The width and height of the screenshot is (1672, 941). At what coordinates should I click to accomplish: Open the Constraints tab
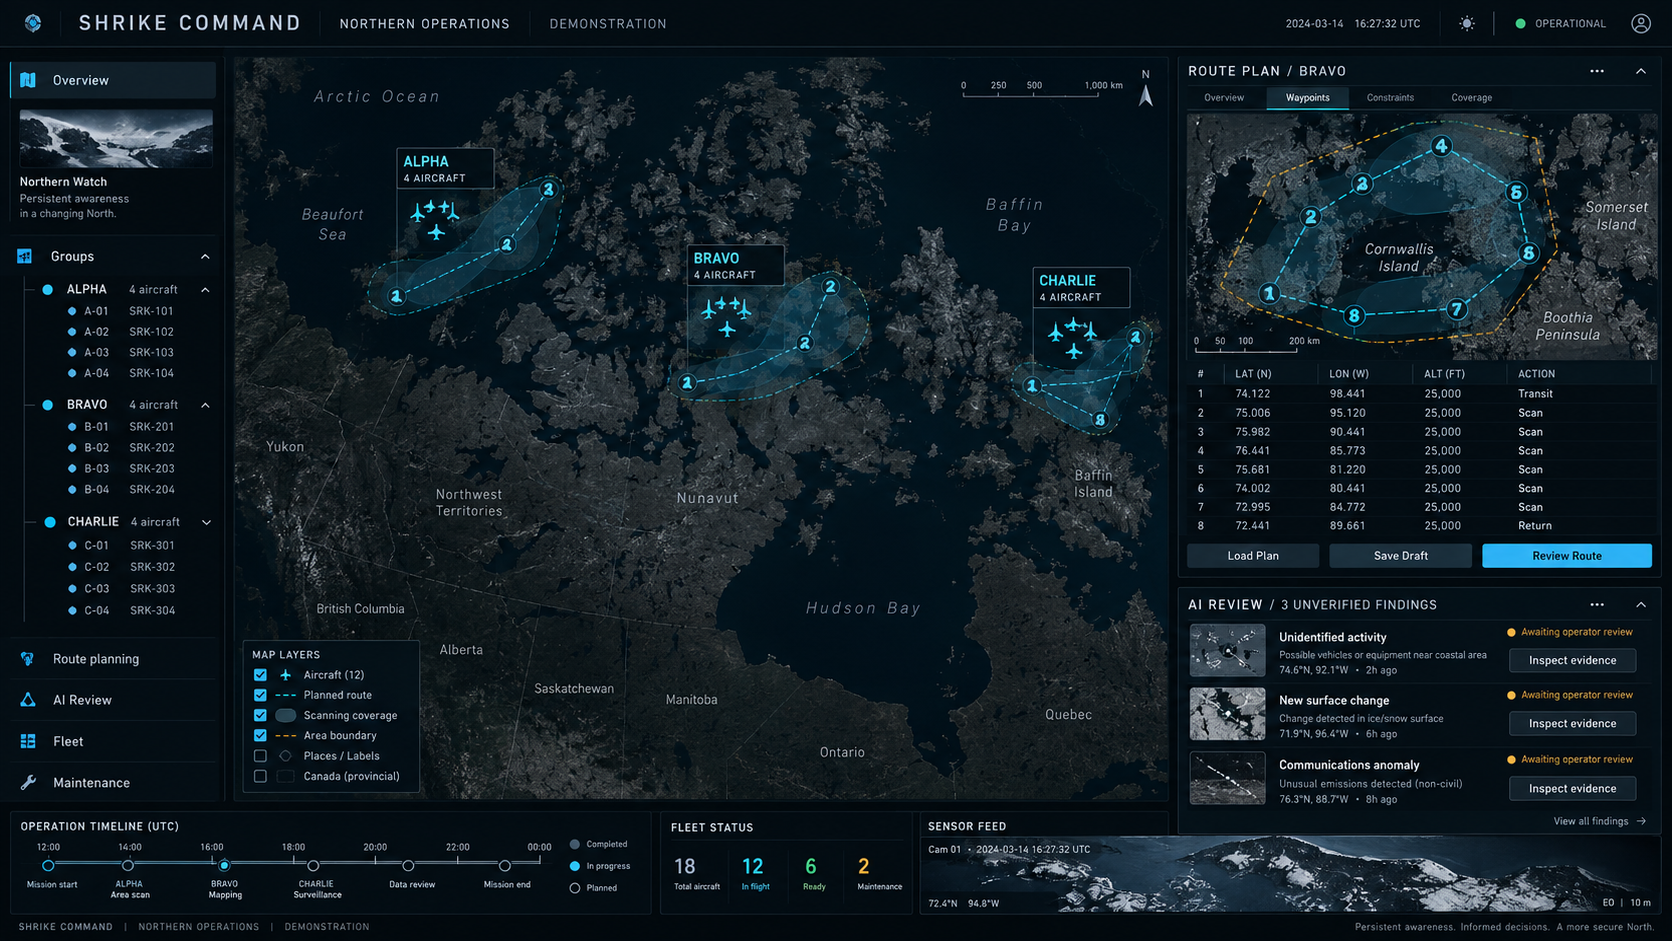coord(1390,98)
